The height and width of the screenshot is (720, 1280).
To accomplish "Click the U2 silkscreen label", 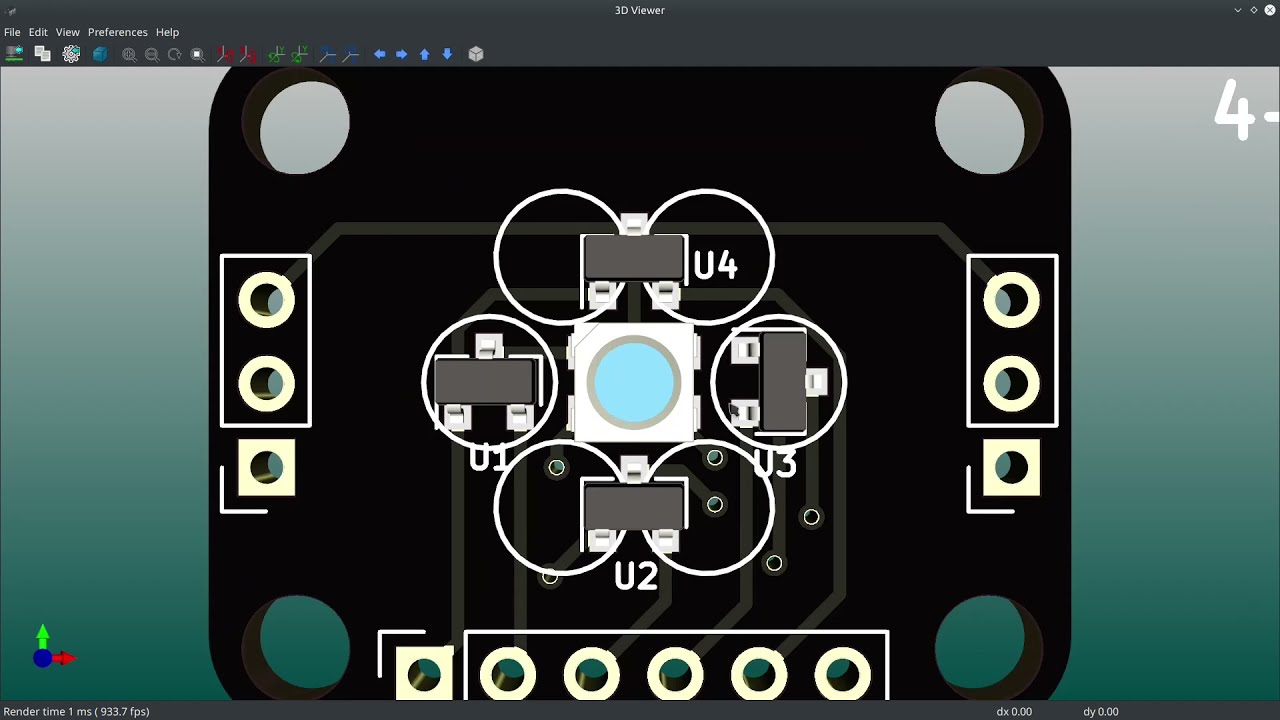I will coord(636,576).
